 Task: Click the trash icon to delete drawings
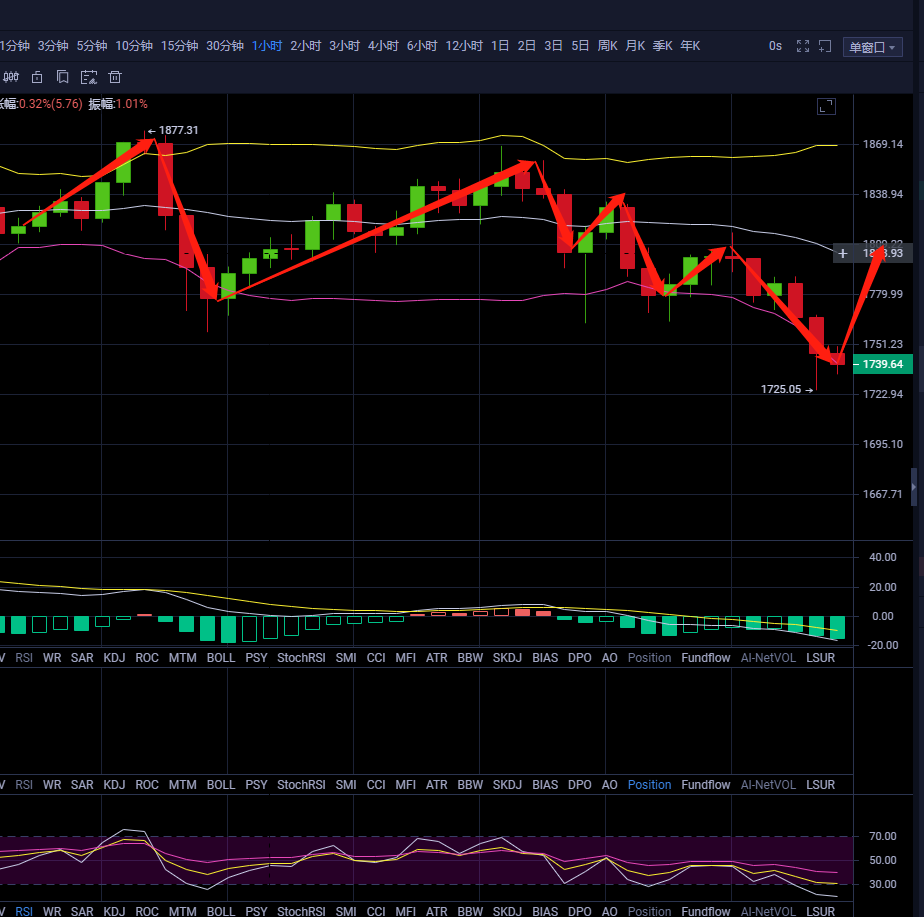(x=115, y=77)
